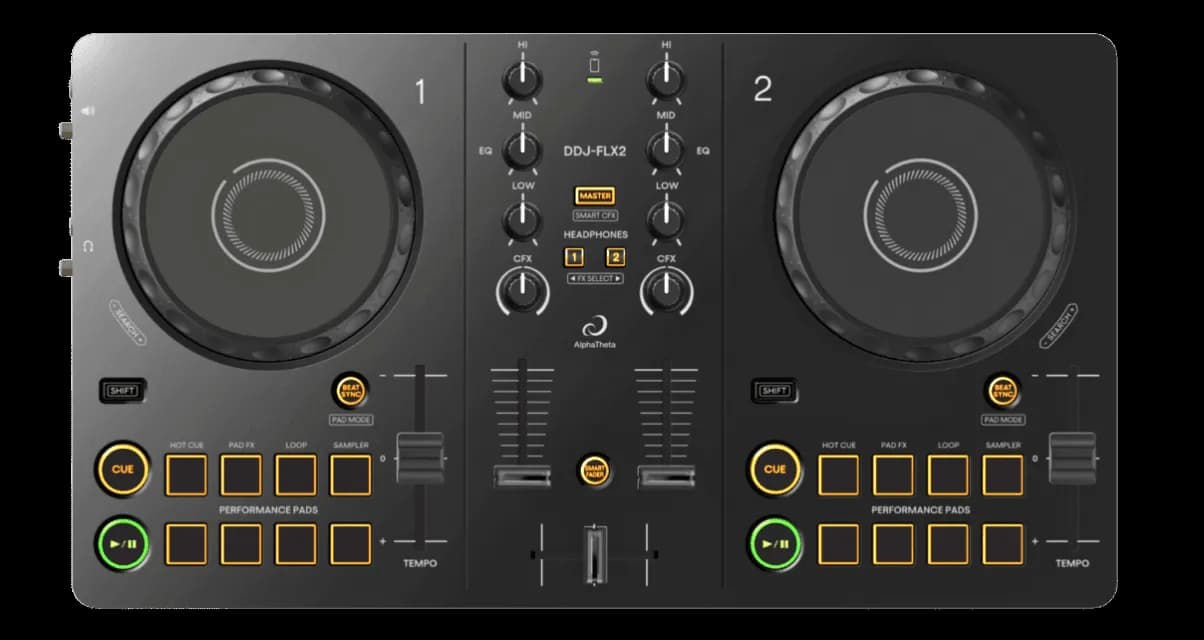Click the channel 2 MID EQ knob

(666, 150)
